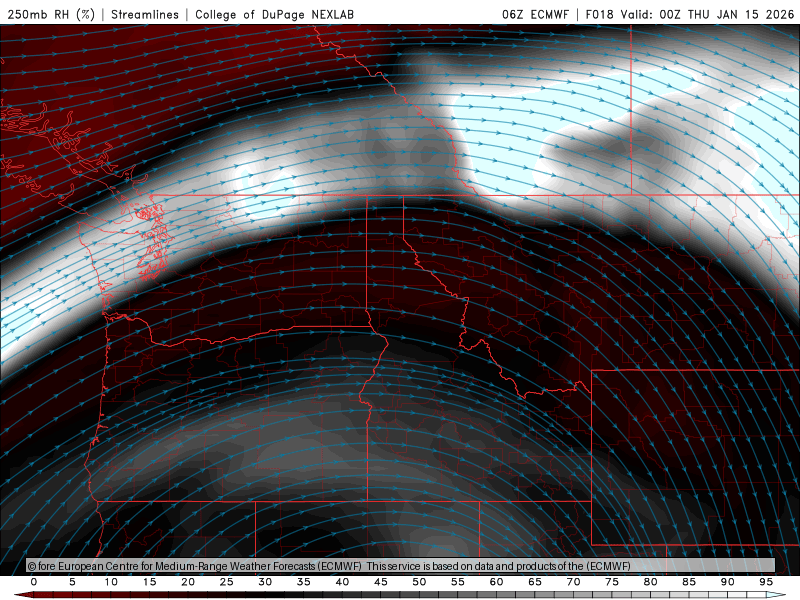Click the "65" value on the color scale
This screenshot has height=600, width=800.
click(x=535, y=582)
